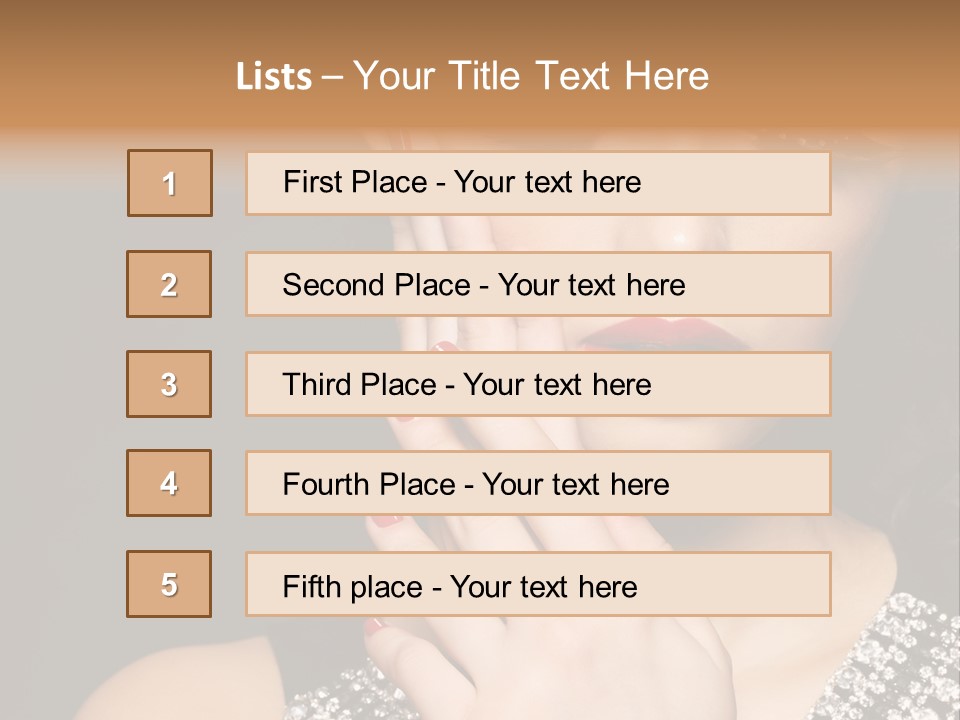
Task: Click the number 1 box
Action: pos(170,183)
